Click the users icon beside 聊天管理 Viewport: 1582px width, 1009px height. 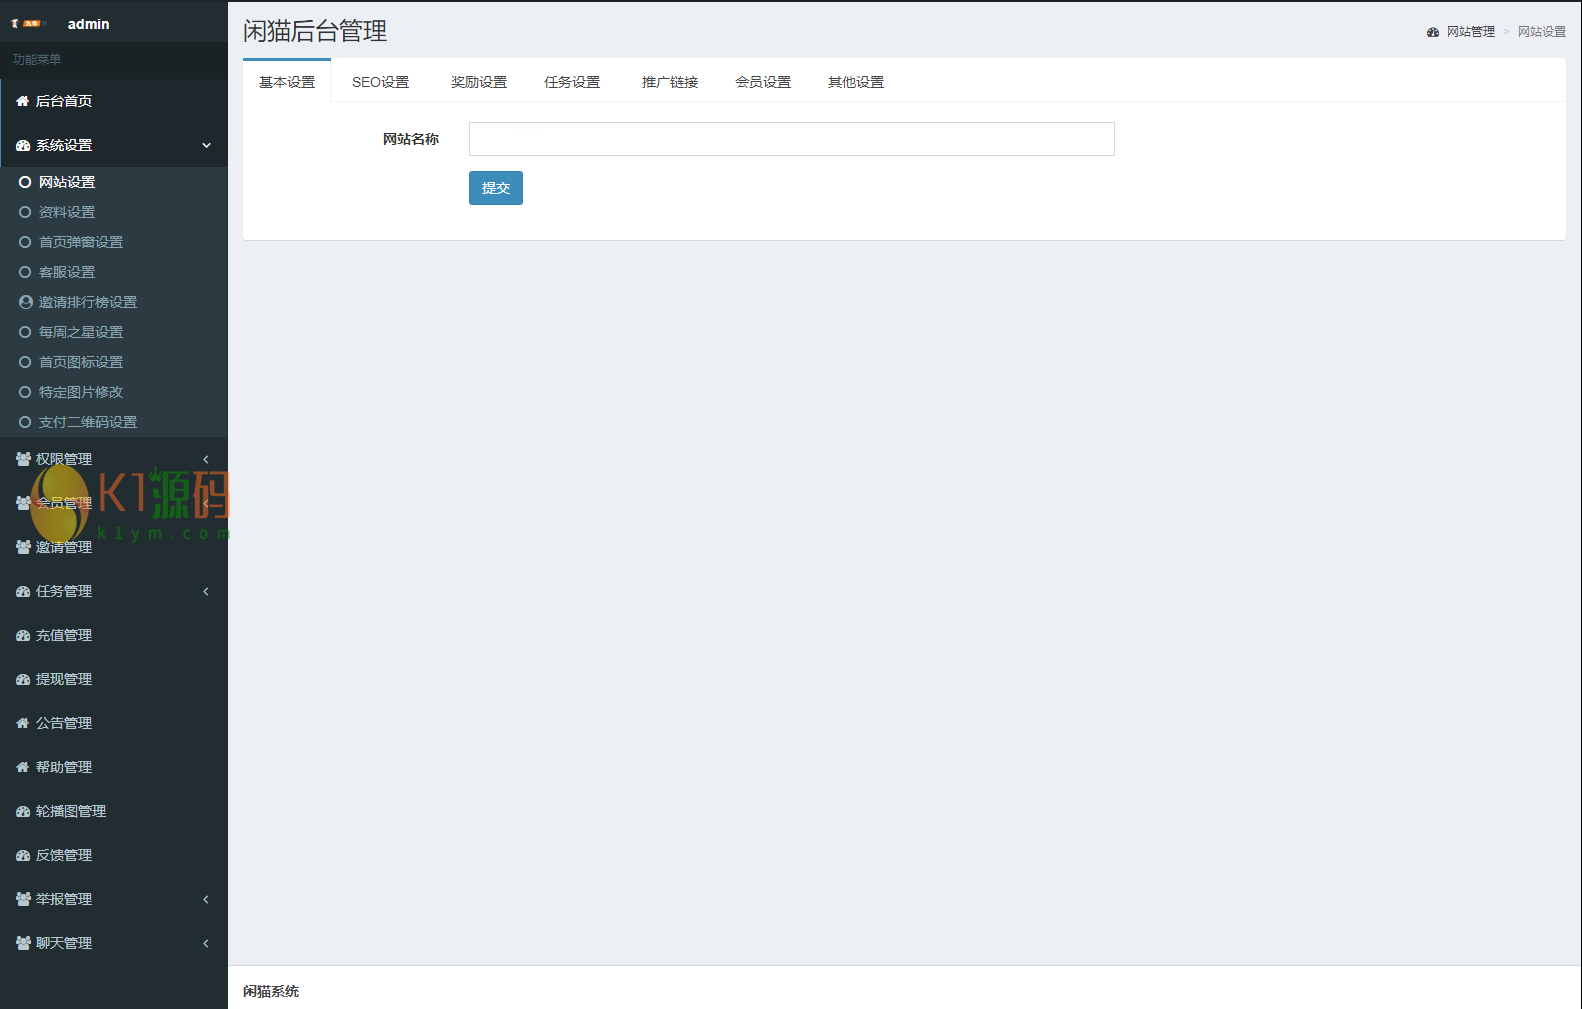[23, 943]
